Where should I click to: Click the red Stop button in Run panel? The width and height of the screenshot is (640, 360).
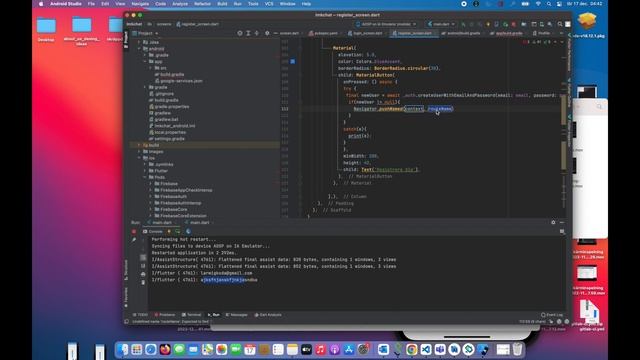[x=133, y=231]
